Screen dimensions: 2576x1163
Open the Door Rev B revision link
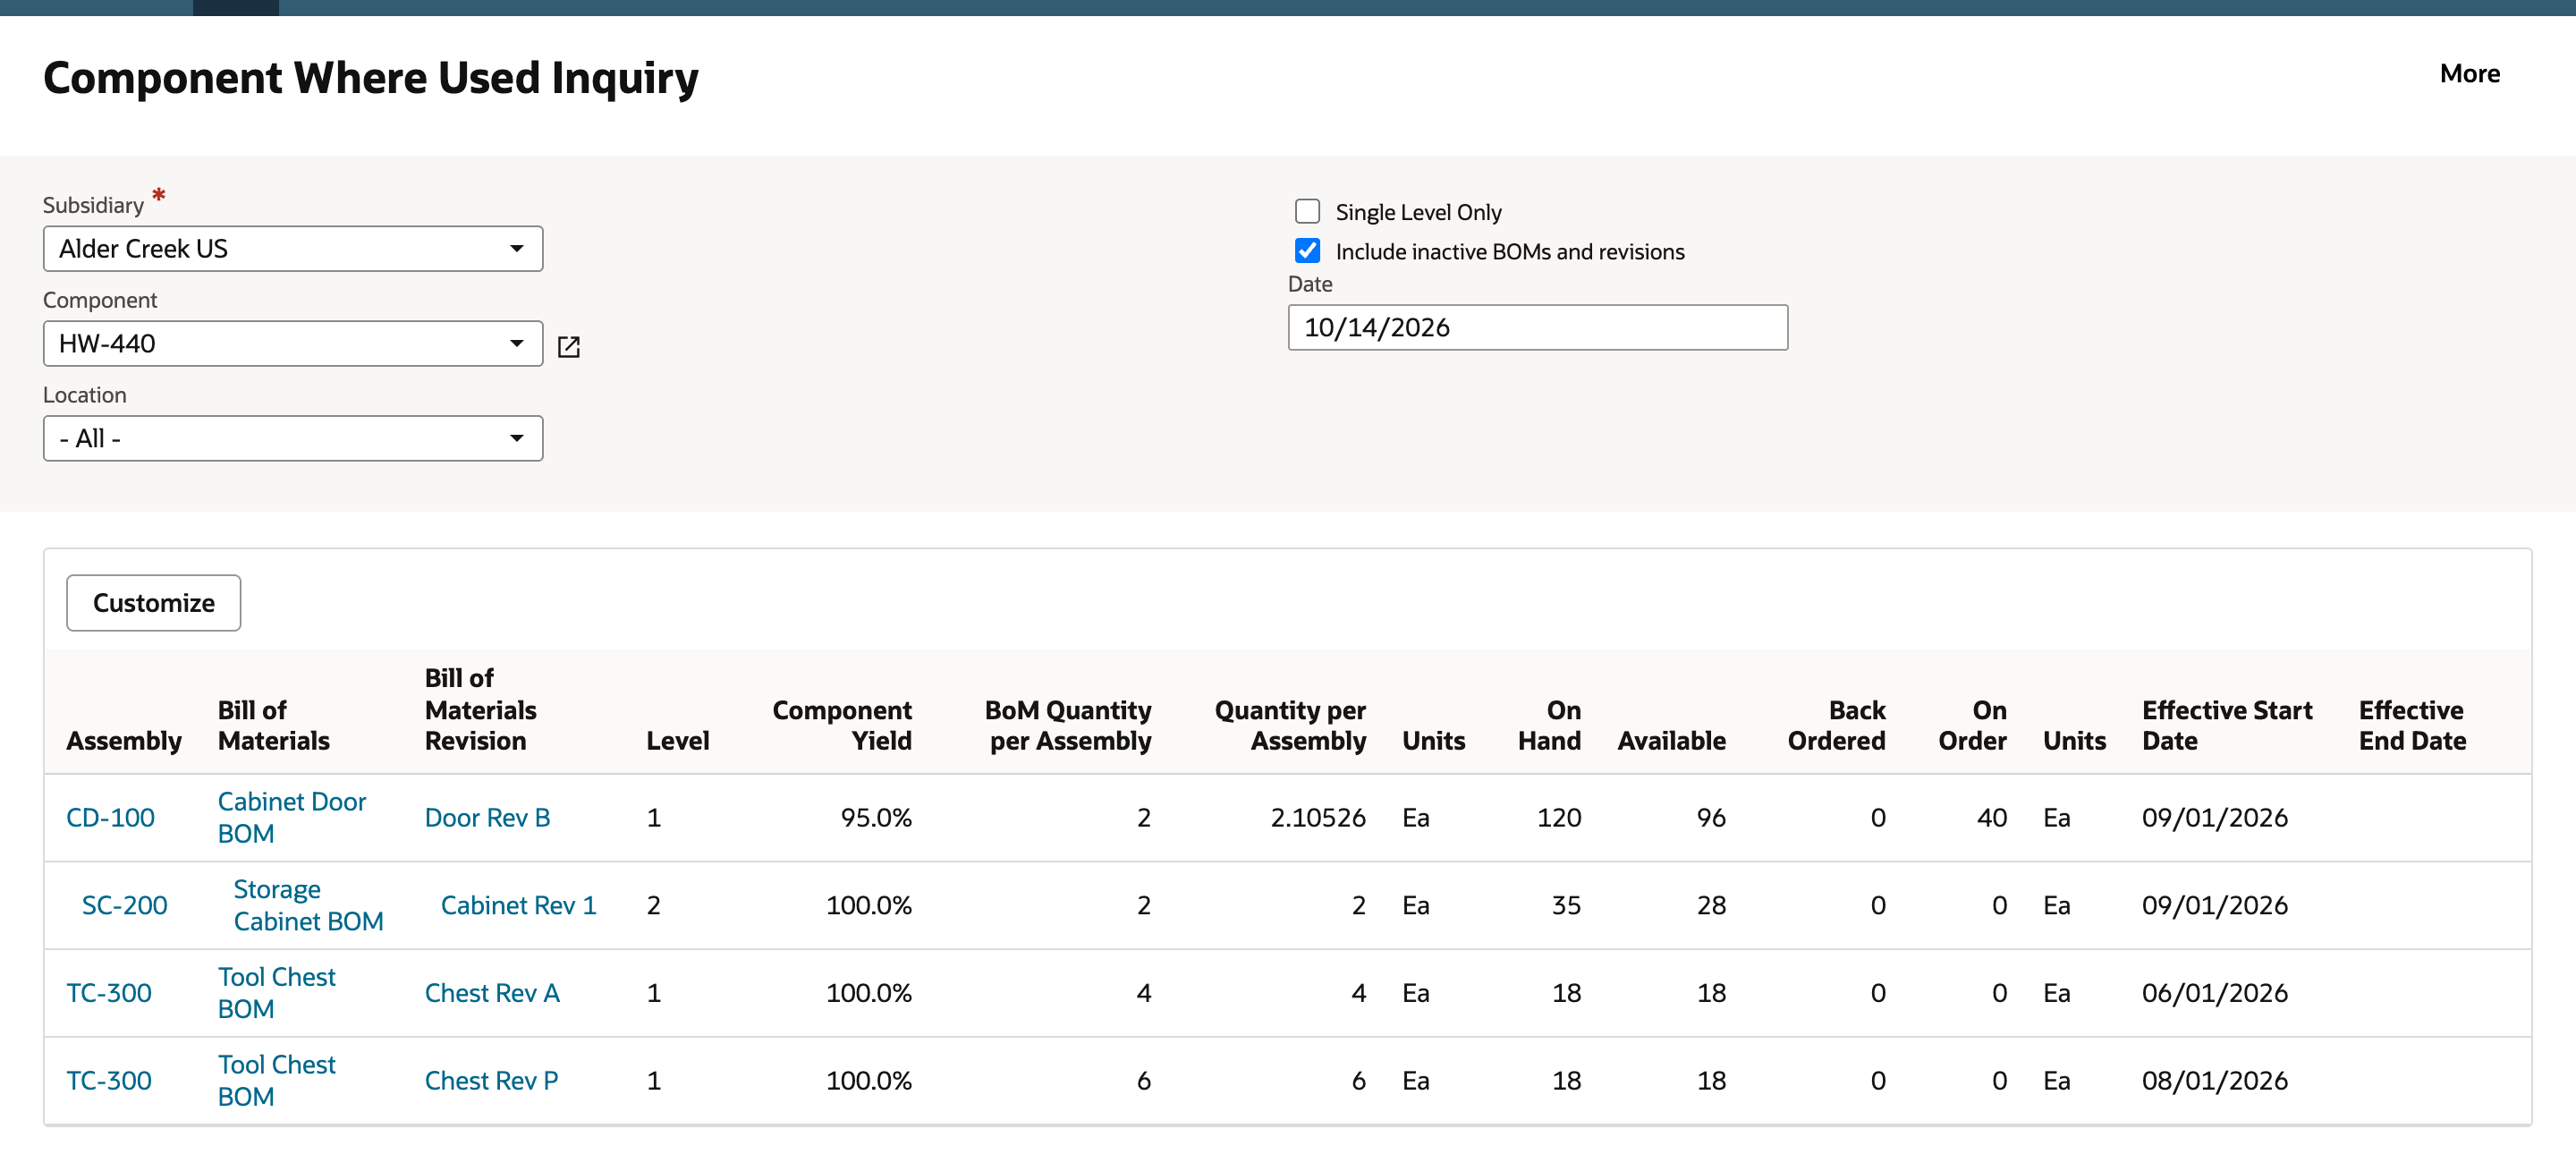click(487, 818)
